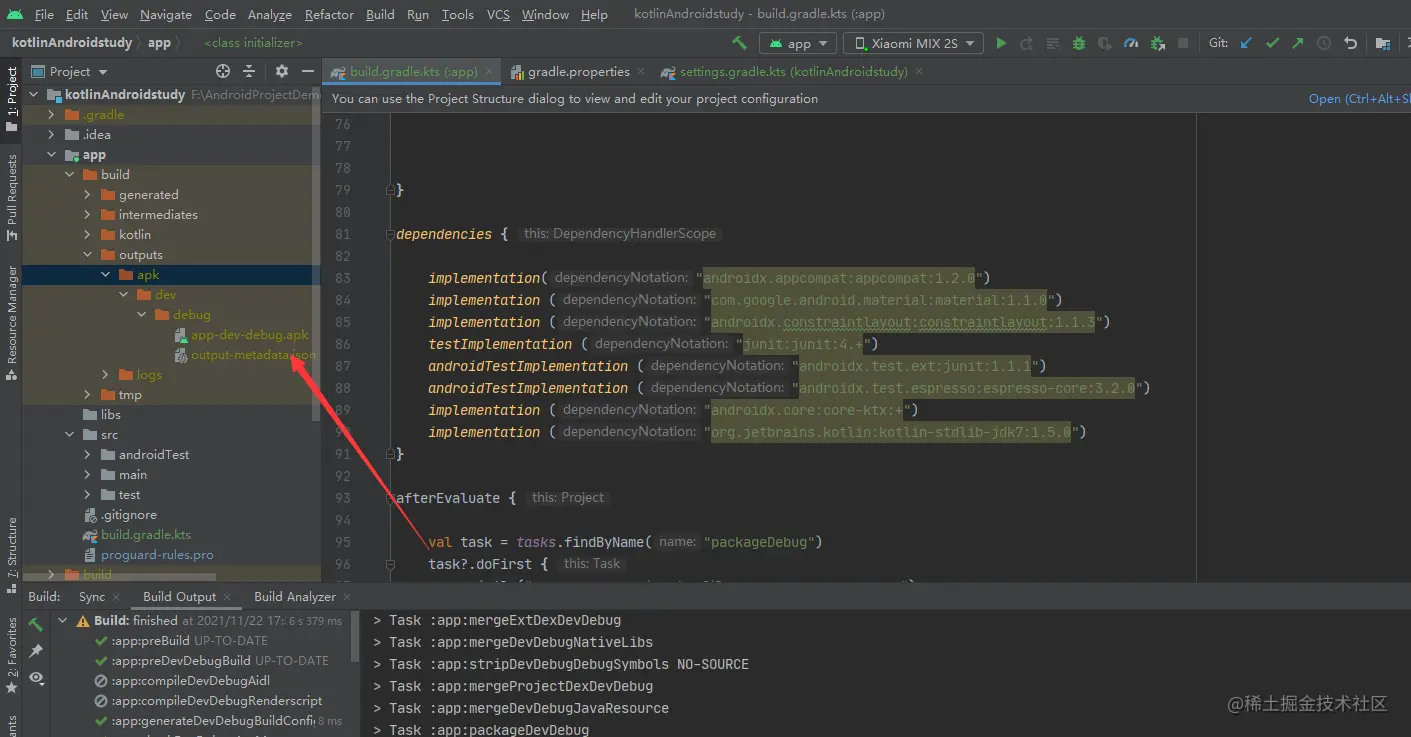Open the VCS menu
The width and height of the screenshot is (1411, 737).
(498, 14)
